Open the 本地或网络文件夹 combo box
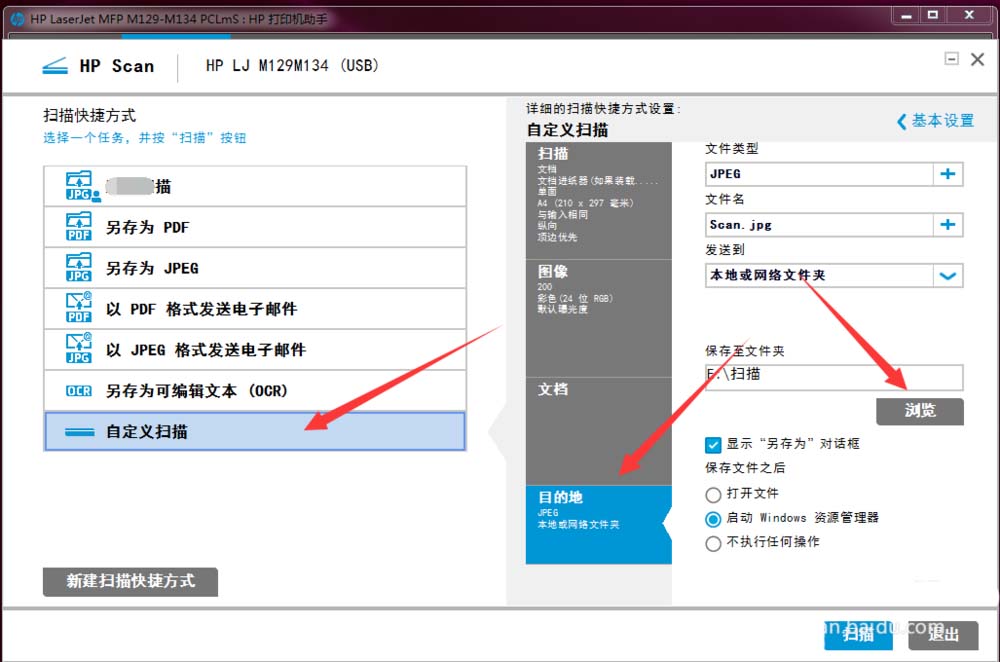This screenshot has width=1000, height=662. [x=834, y=276]
